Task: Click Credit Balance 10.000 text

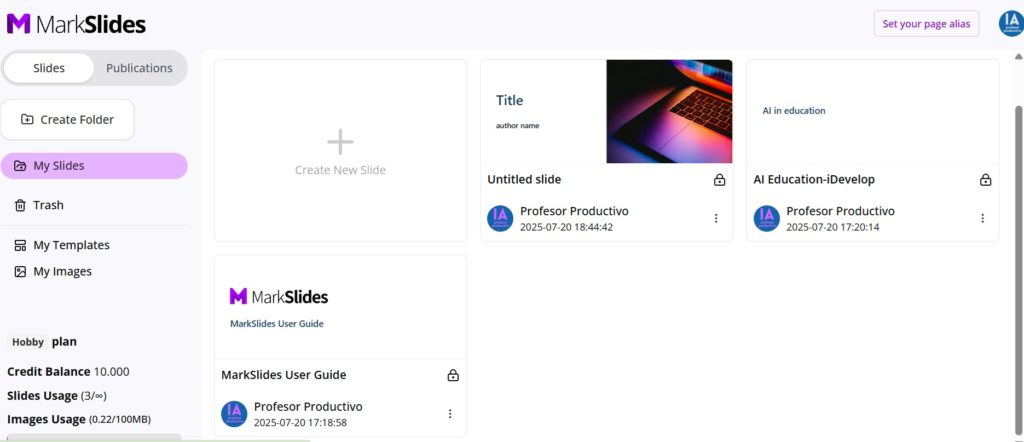Action: (x=68, y=371)
